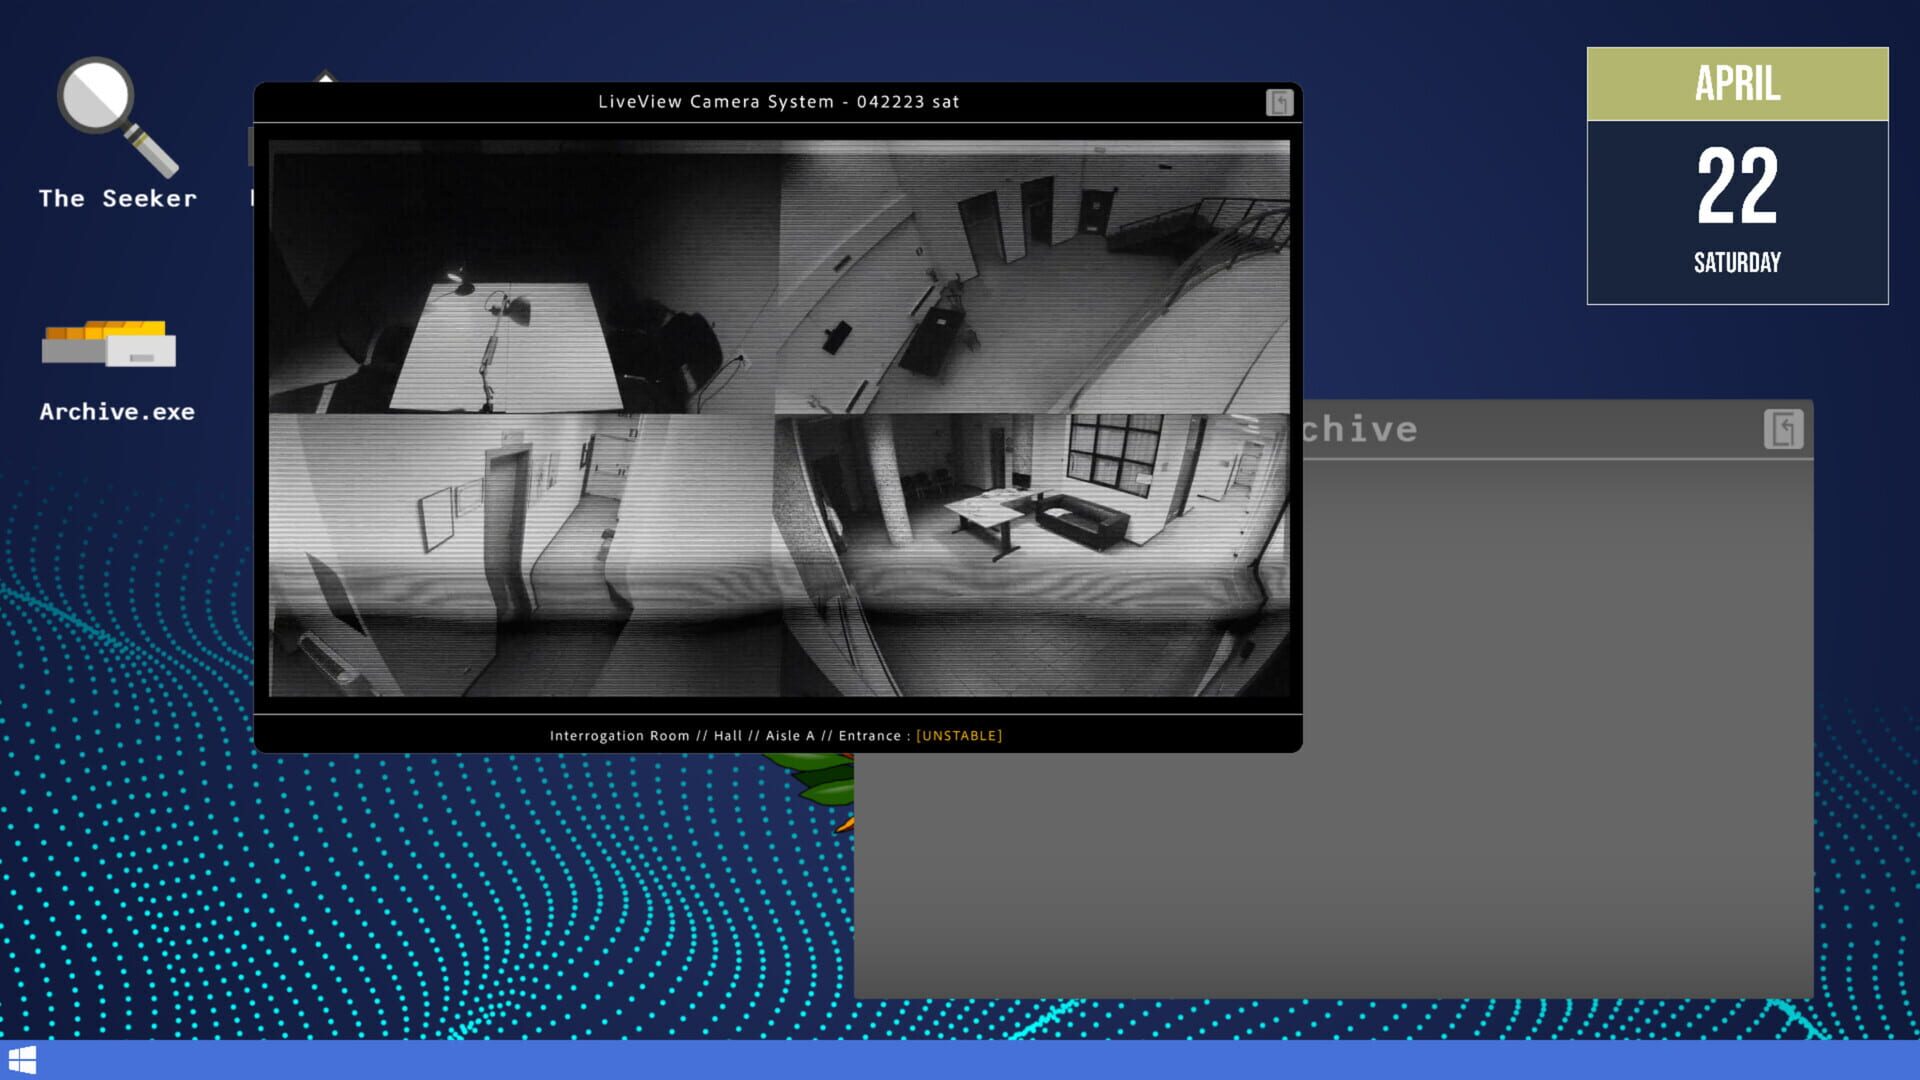Viewport: 1920px width, 1080px height.
Task: Click the LiveView Camera System title bar
Action: pos(778,101)
